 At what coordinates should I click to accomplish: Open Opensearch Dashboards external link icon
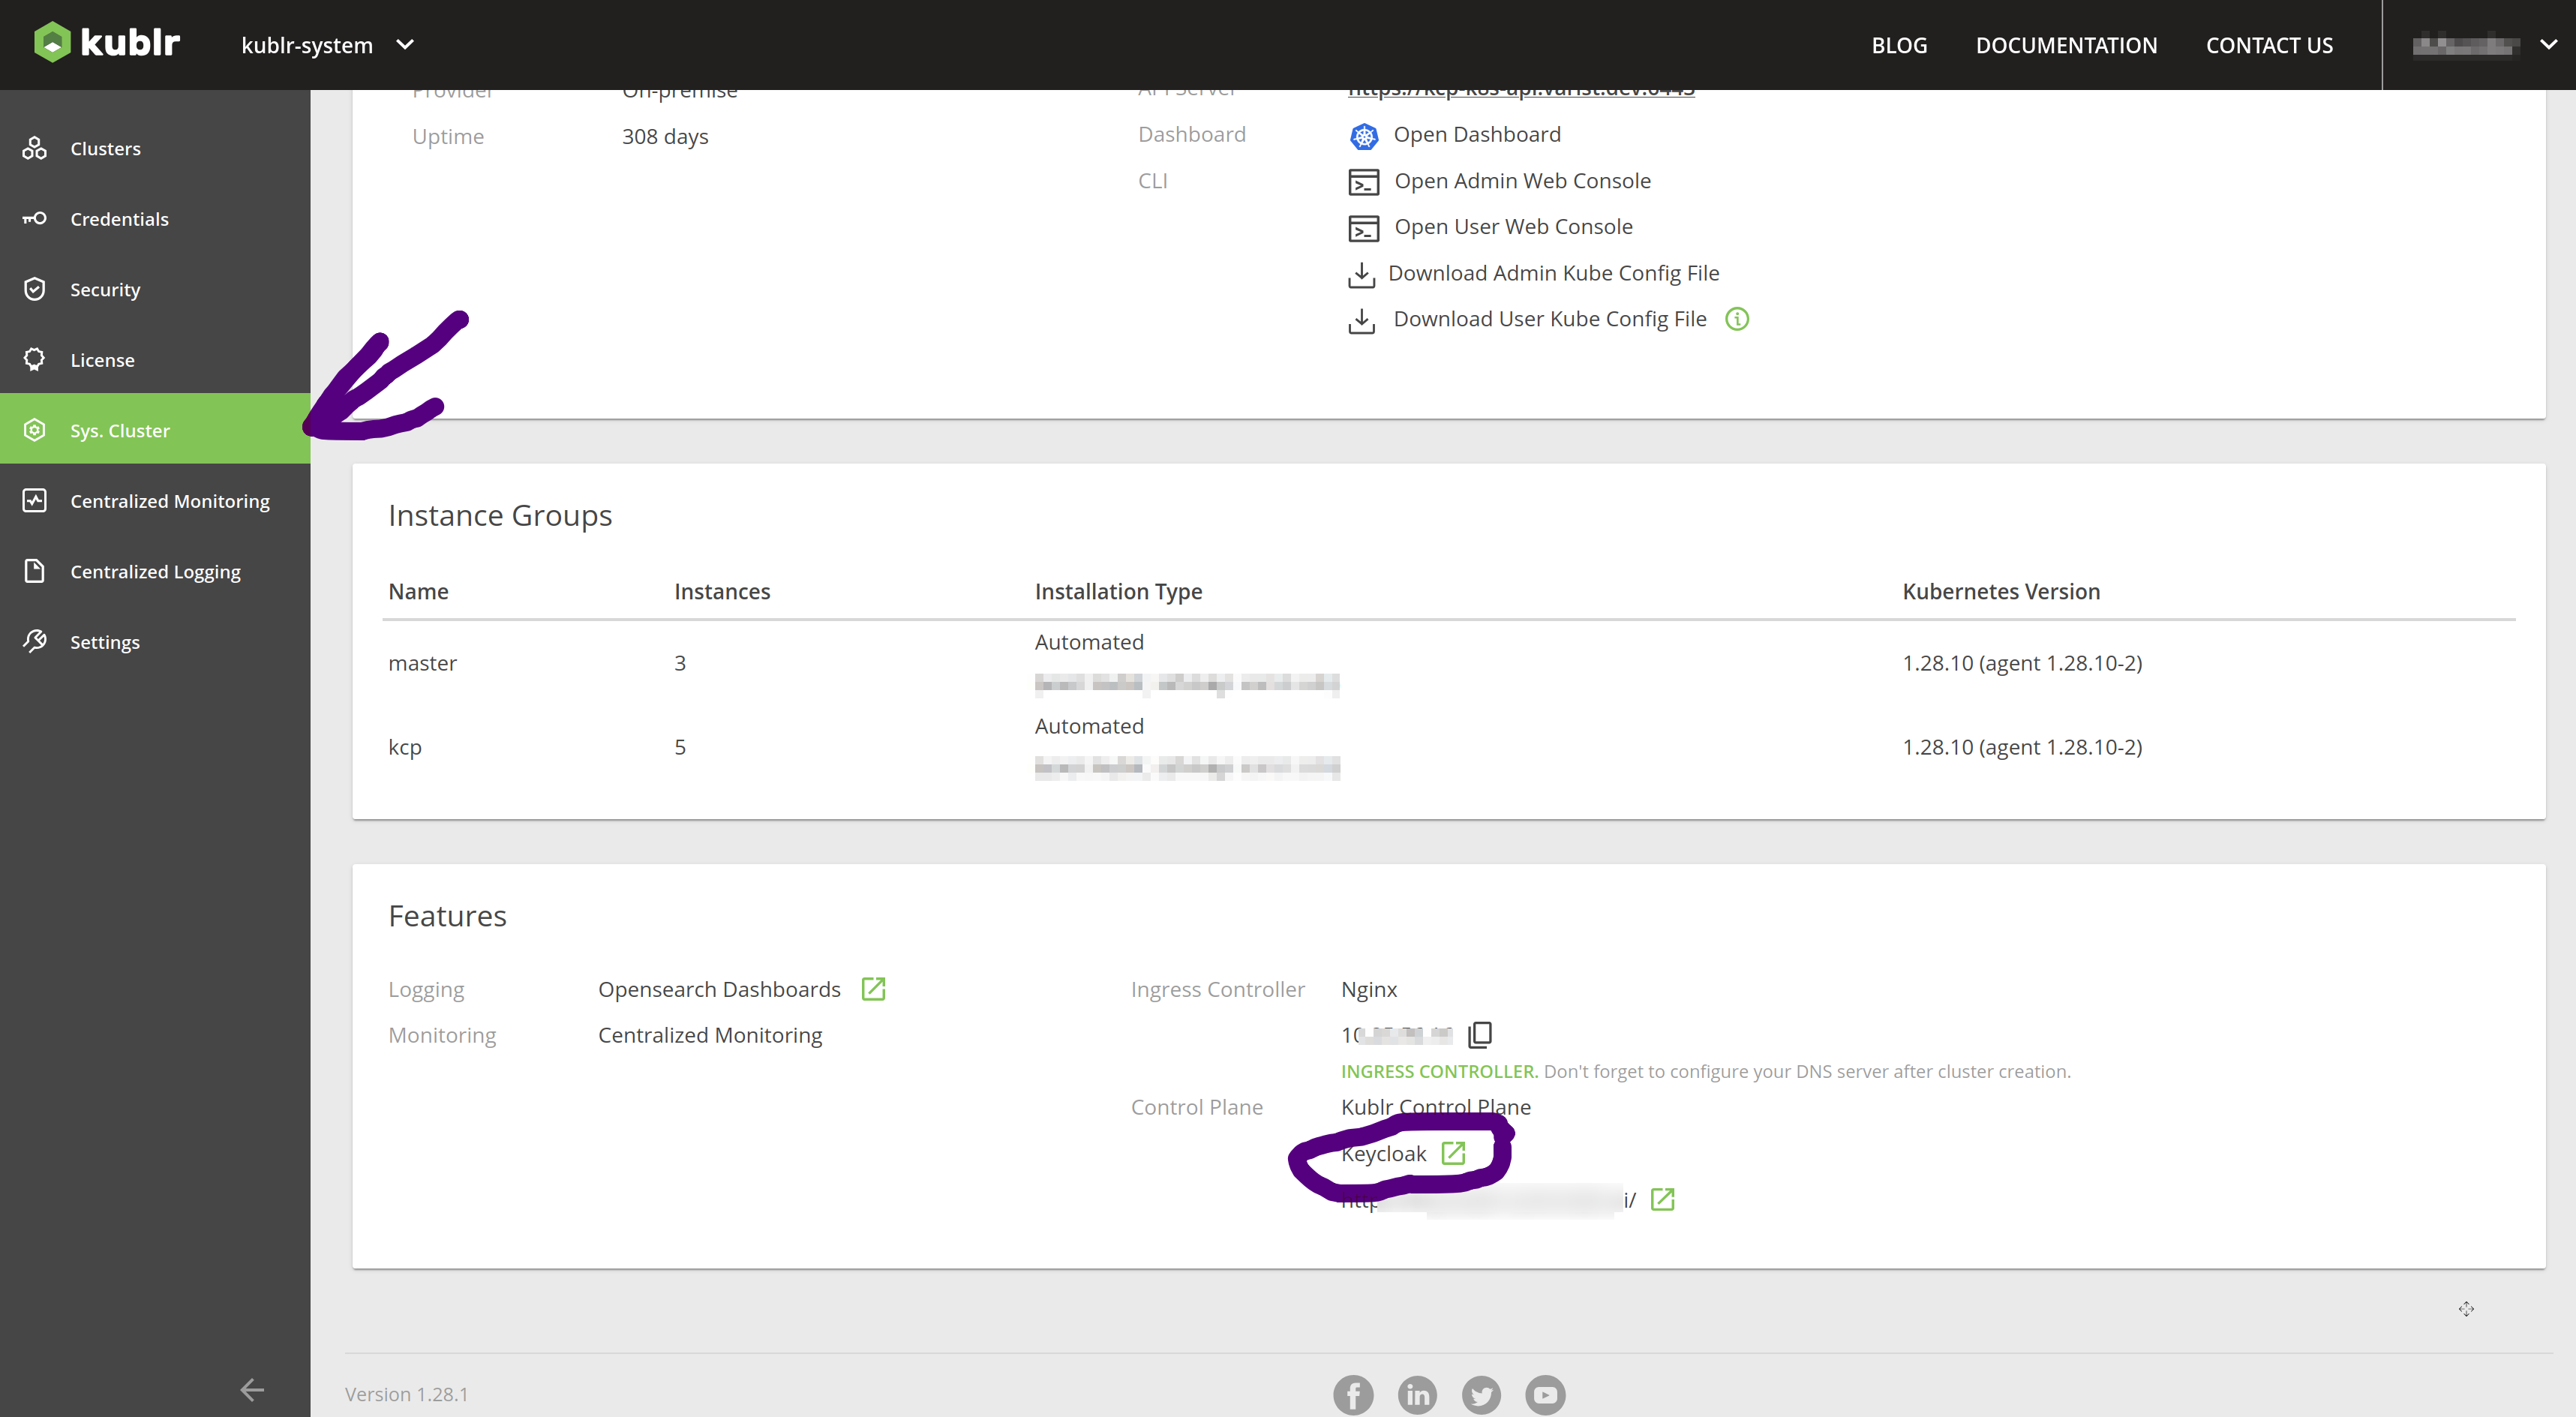click(x=873, y=988)
